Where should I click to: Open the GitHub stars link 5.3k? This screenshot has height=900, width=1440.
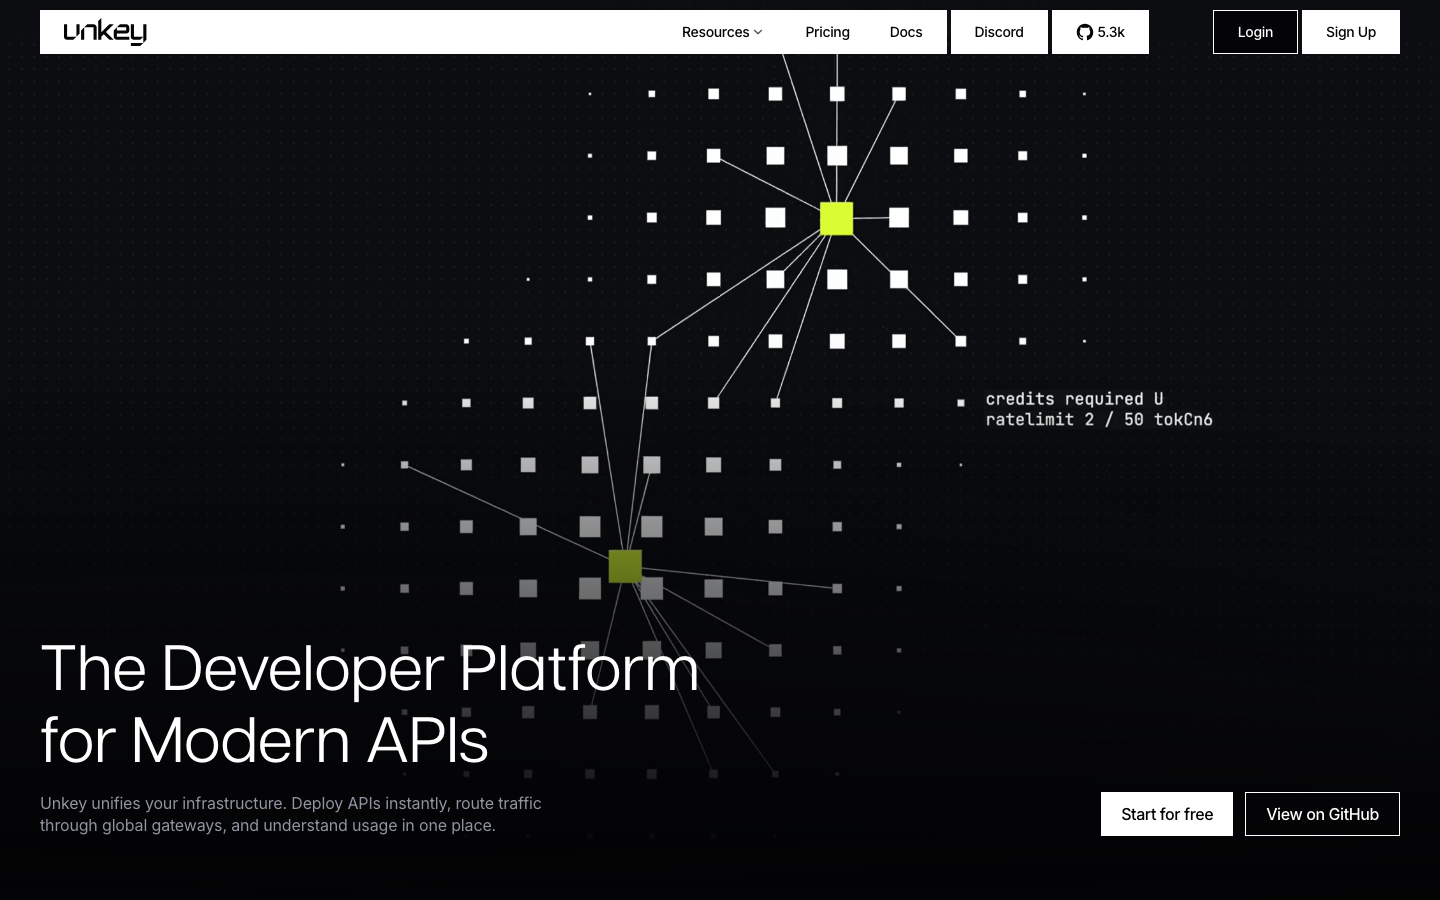click(x=1100, y=32)
